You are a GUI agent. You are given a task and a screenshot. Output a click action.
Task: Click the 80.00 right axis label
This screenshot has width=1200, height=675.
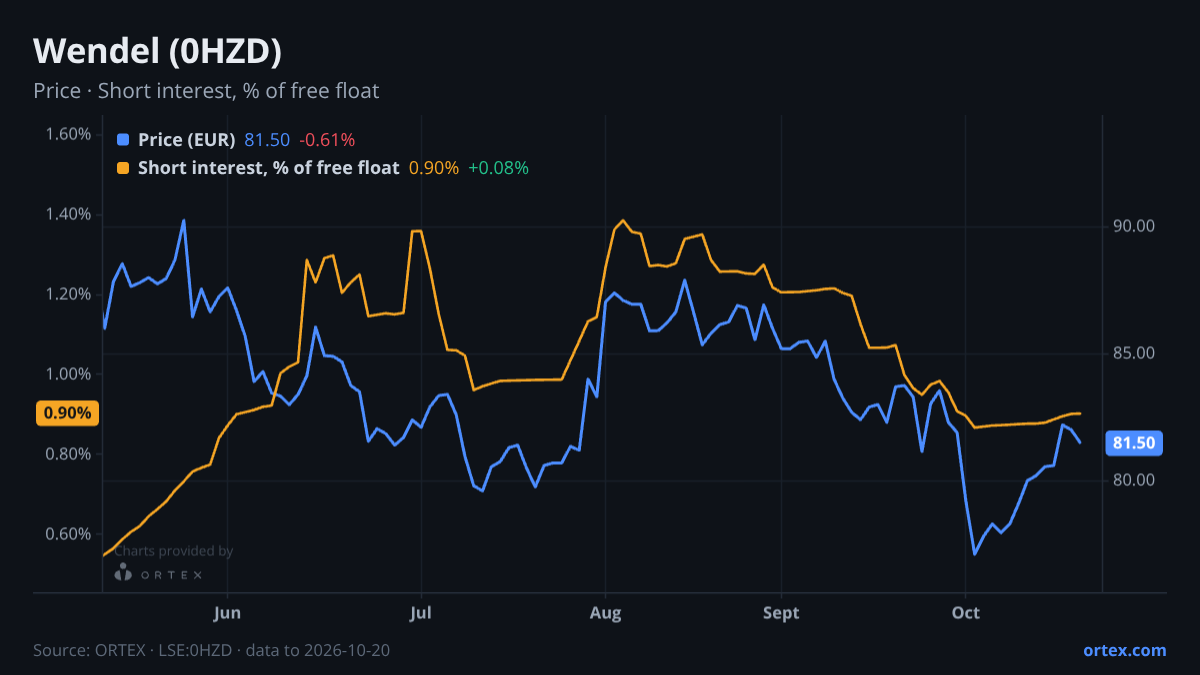pos(1134,481)
